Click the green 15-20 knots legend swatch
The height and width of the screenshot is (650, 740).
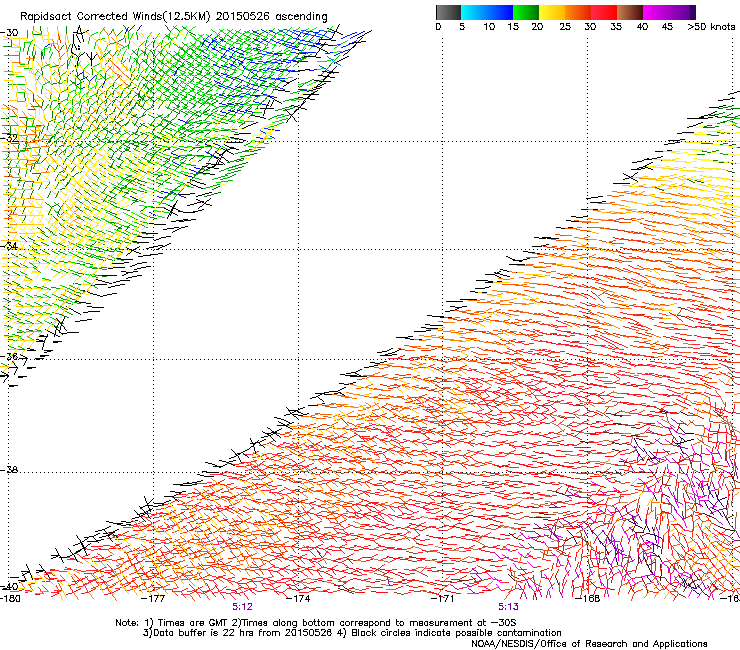[x=526, y=12]
